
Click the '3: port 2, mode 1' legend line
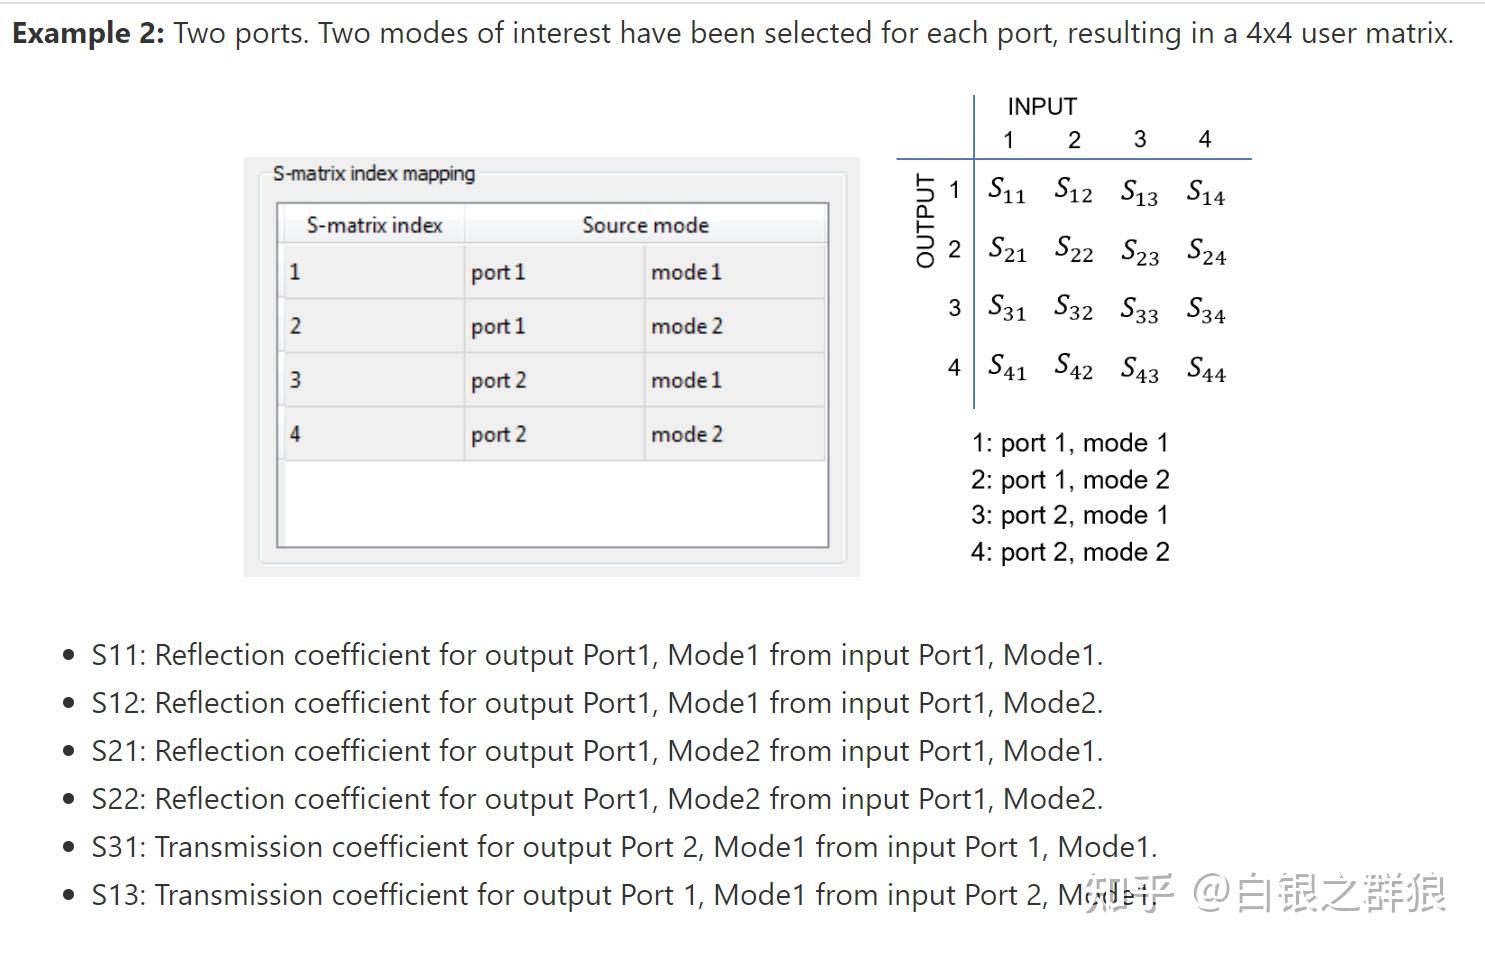[x=1069, y=515]
